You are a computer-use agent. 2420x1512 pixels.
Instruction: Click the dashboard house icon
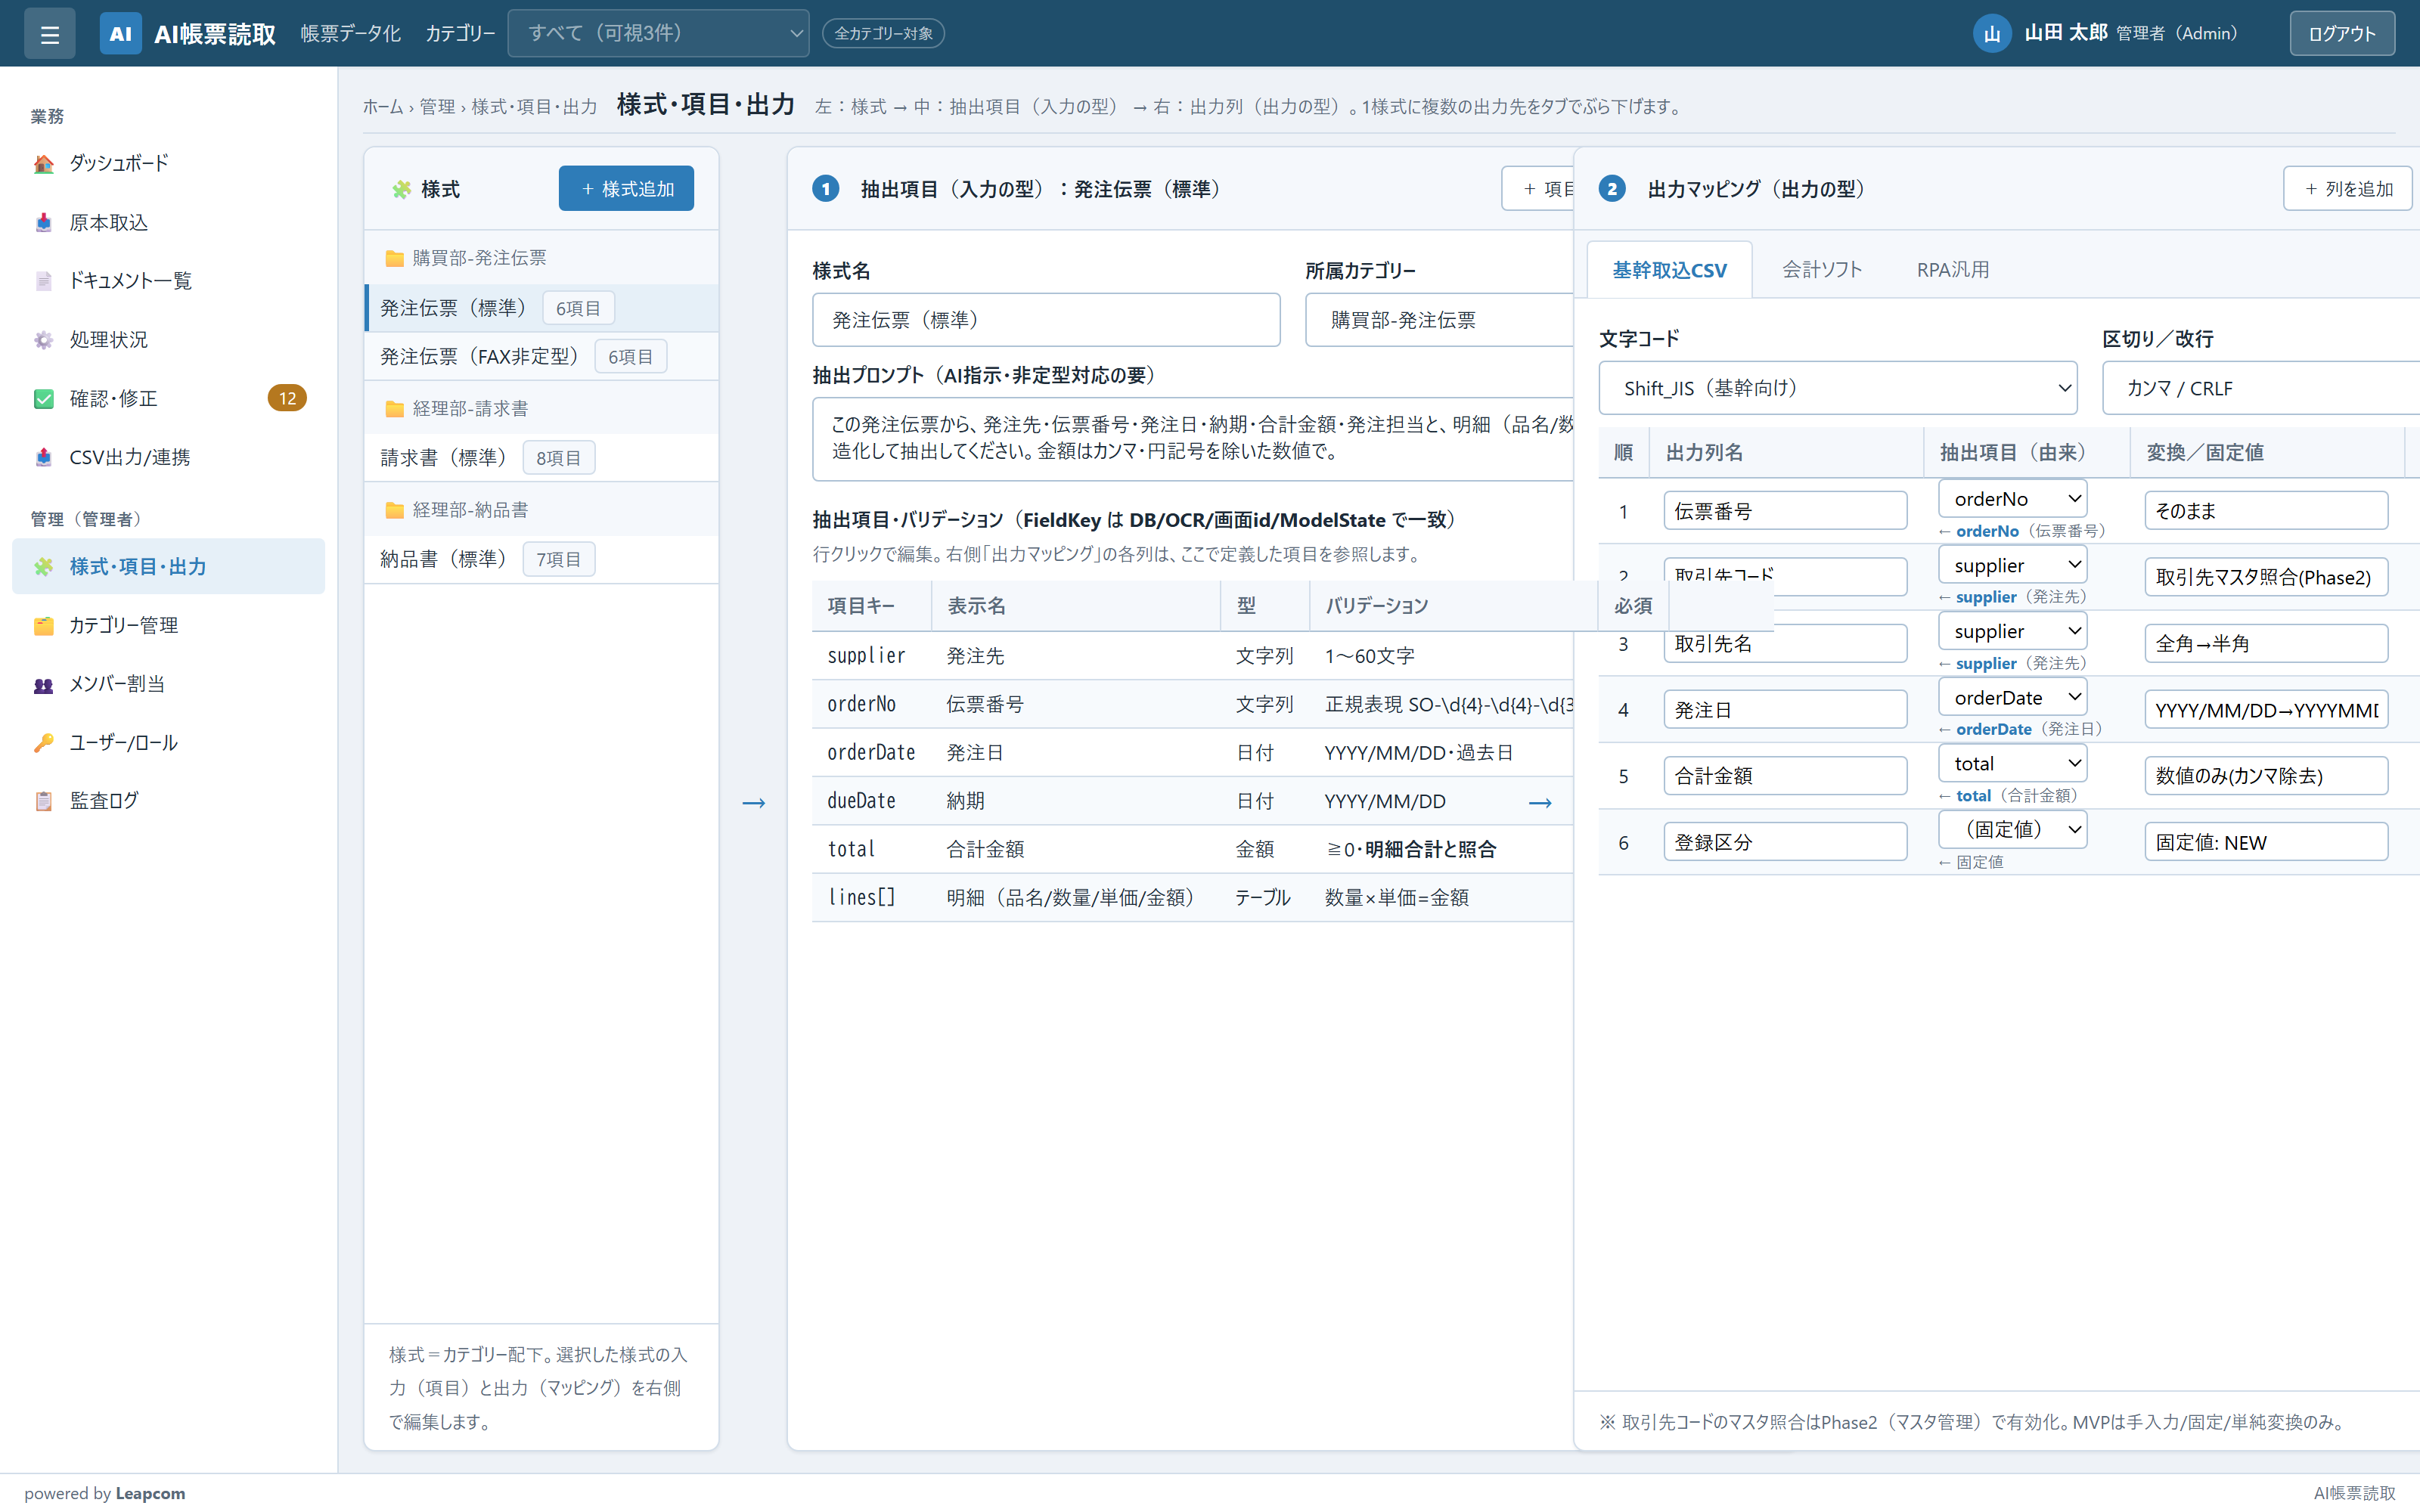(43, 164)
